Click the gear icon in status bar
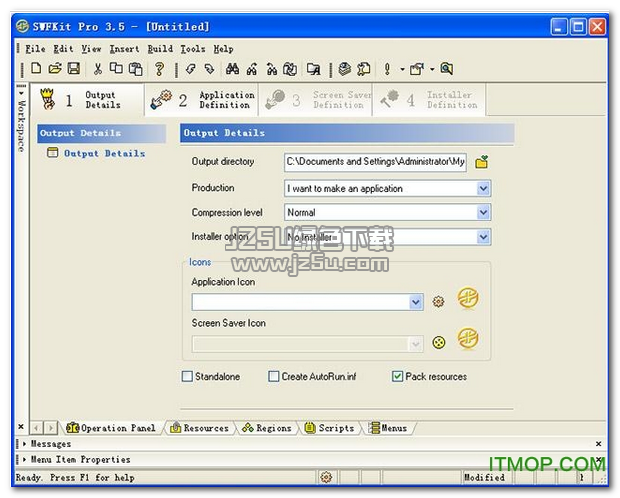This screenshot has width=620, height=498. [x=326, y=477]
